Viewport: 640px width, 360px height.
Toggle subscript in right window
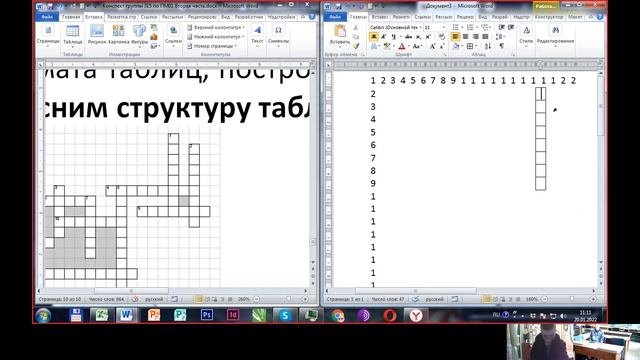coord(418,37)
